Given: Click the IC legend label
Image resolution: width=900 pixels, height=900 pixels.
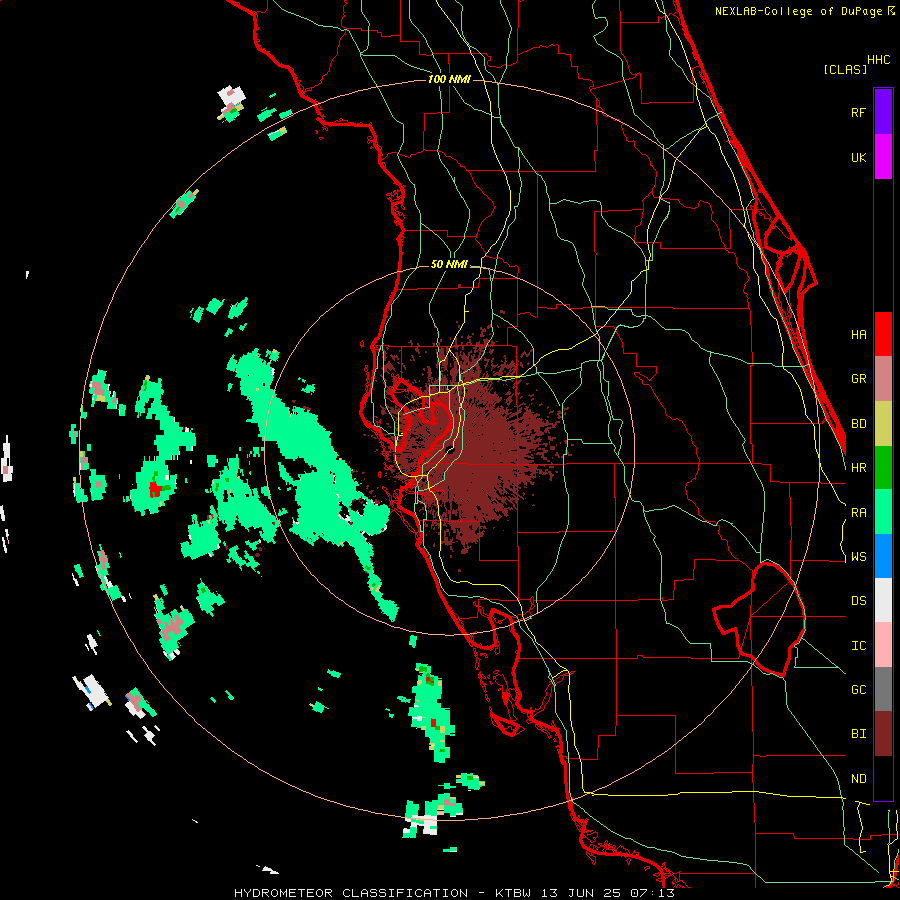Looking at the screenshot, I should tap(859, 646).
